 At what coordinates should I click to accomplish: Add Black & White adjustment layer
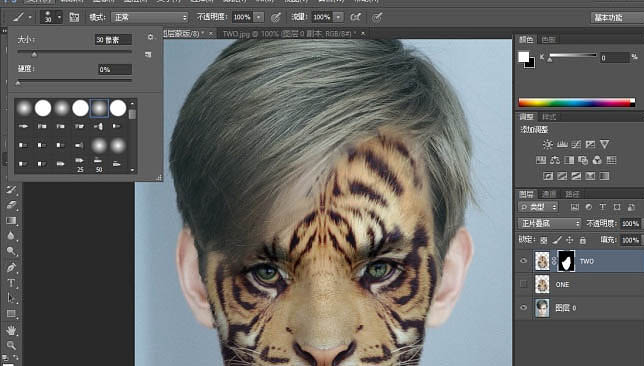point(569,160)
